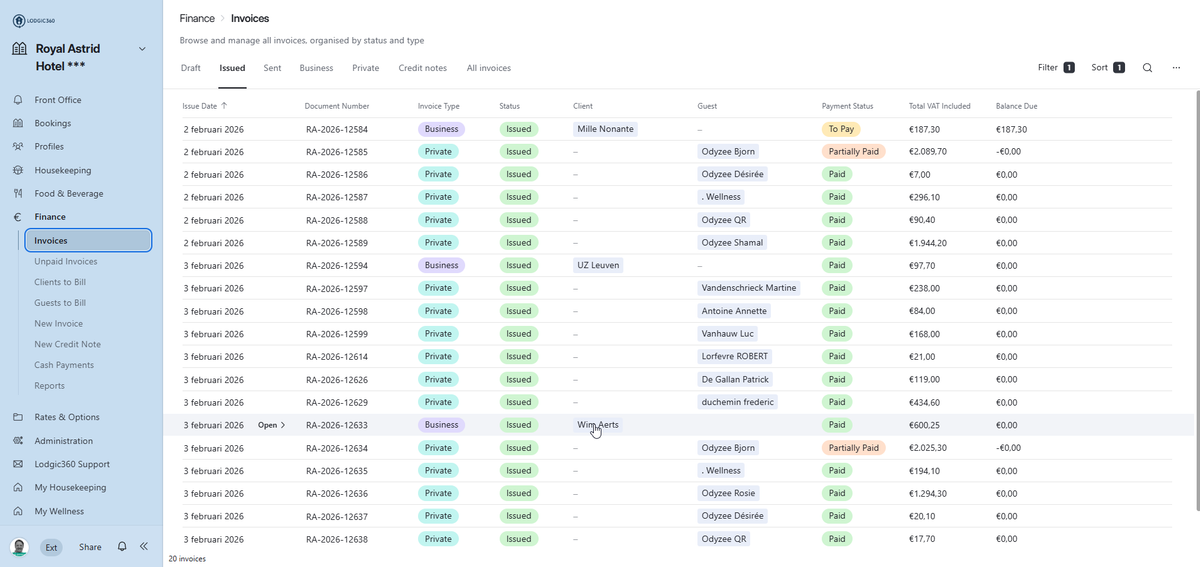Image resolution: width=1200 pixels, height=567 pixels.
Task: Click guest Lorfevre ROBERT
Action: click(x=735, y=357)
